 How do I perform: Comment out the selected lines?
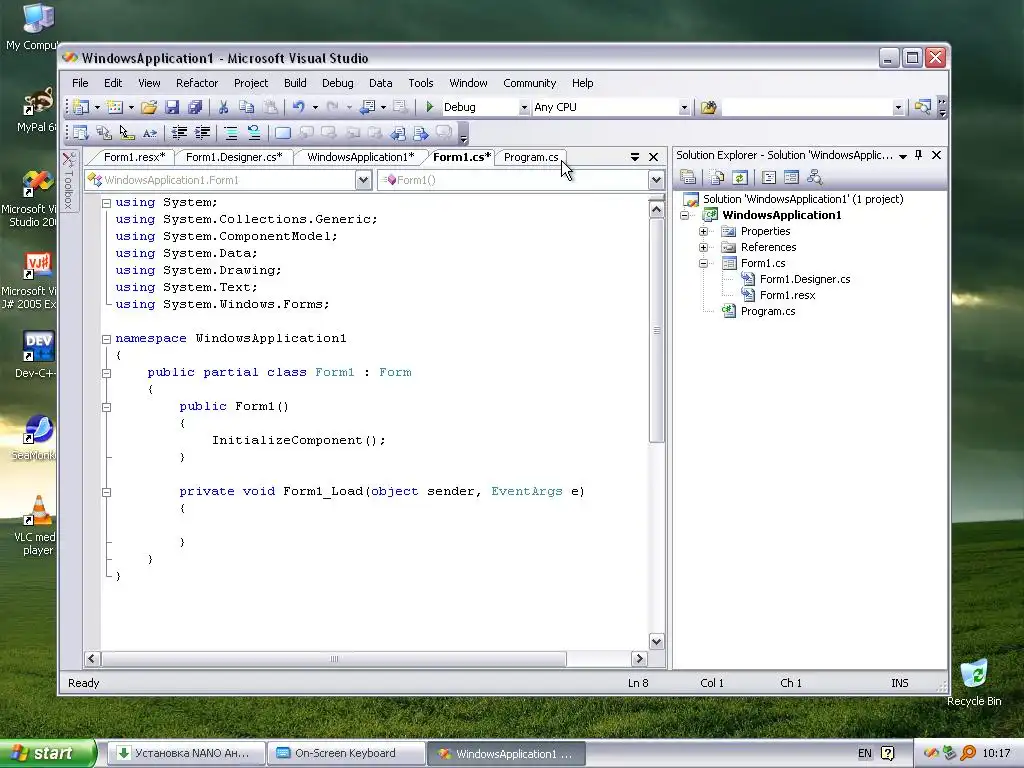tap(231, 133)
